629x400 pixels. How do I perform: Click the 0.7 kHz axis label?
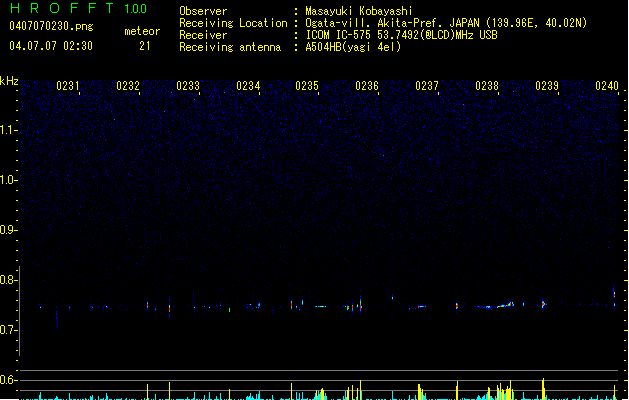(9, 330)
